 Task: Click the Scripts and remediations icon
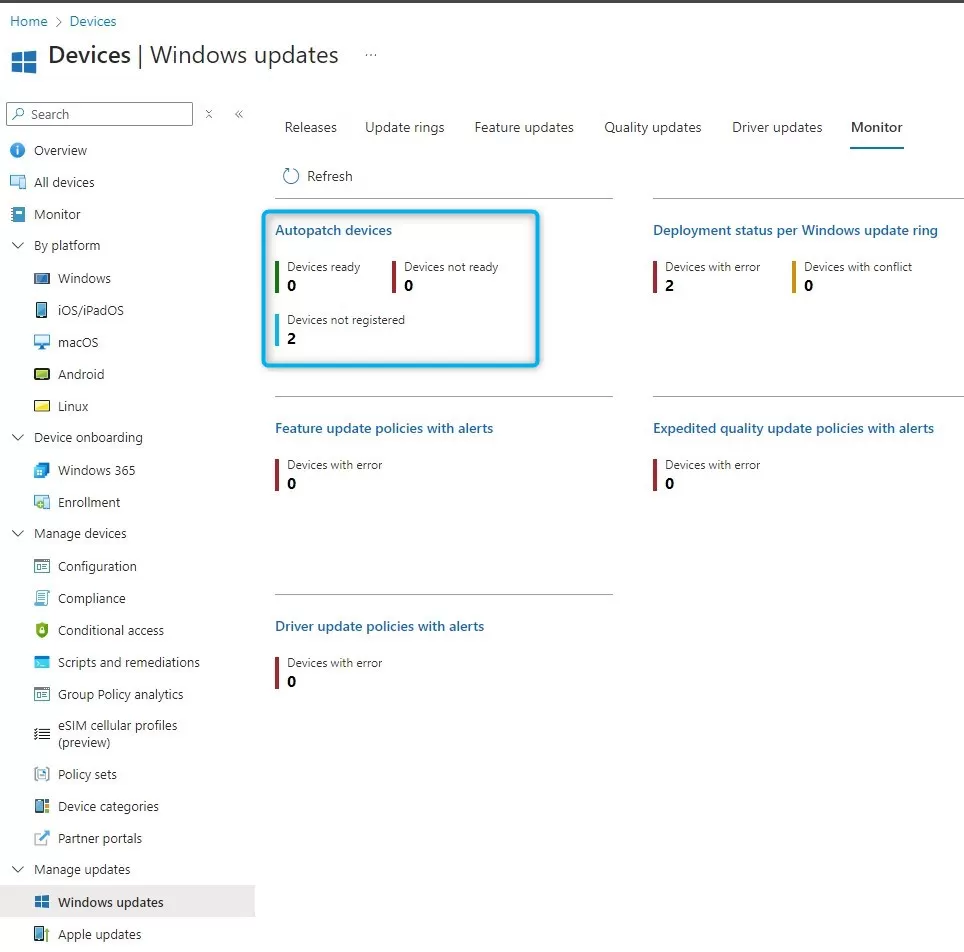(42, 662)
